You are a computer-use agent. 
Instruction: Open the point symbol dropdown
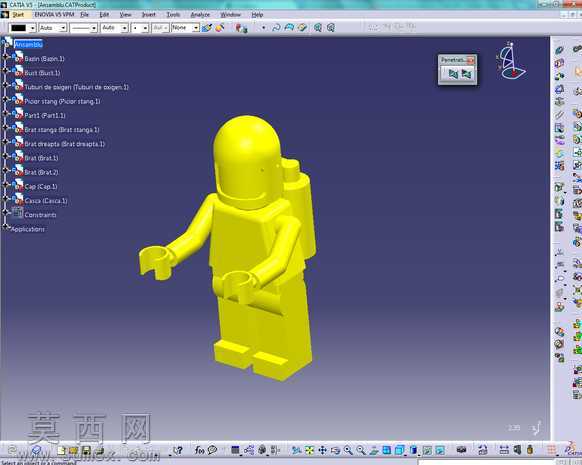click(145, 28)
